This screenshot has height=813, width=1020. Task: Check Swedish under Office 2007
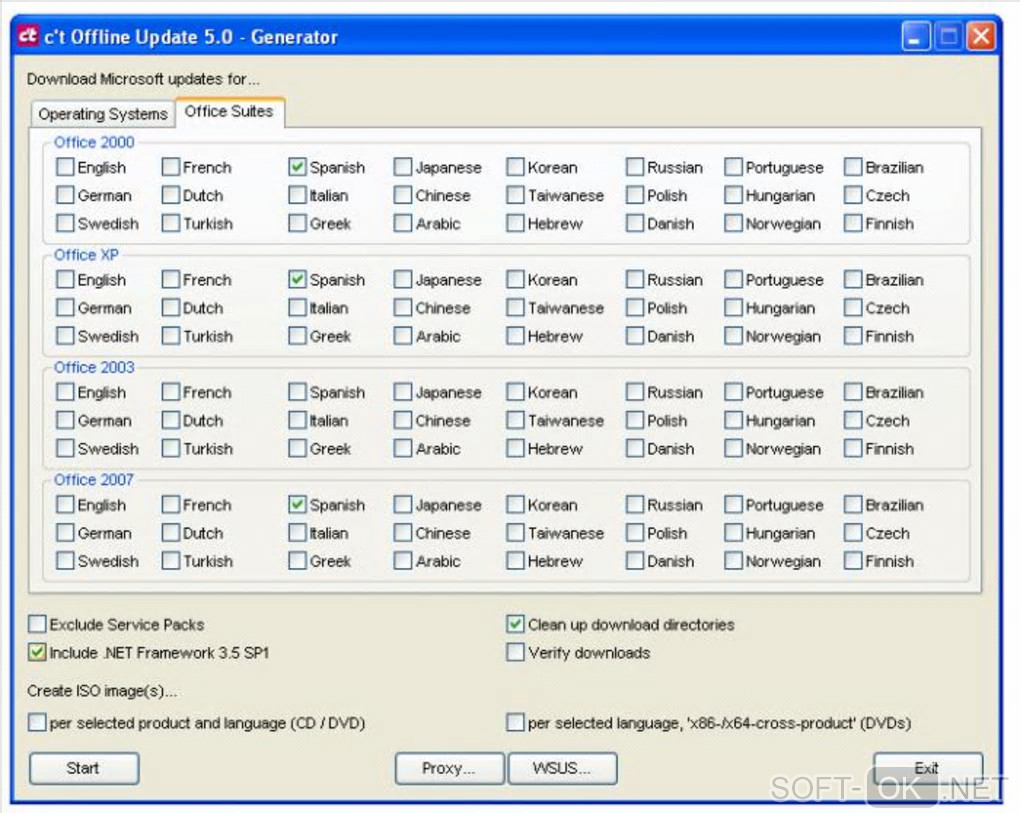point(65,561)
